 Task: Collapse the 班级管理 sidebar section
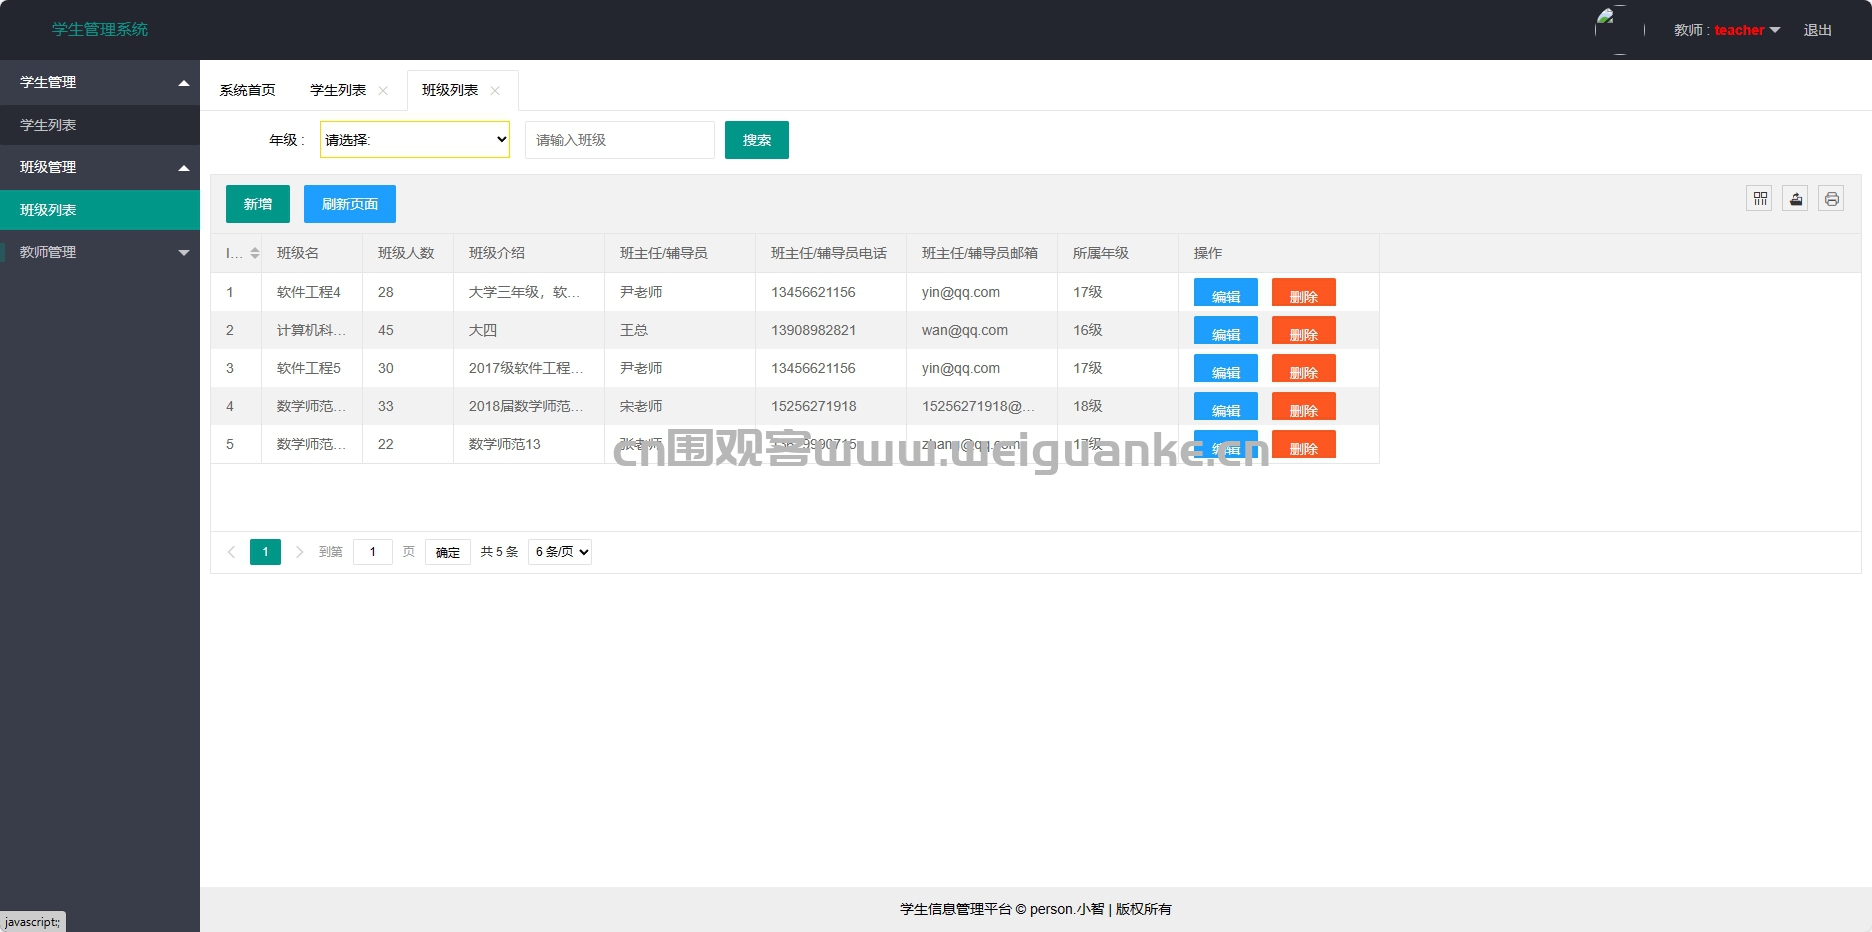click(x=100, y=167)
